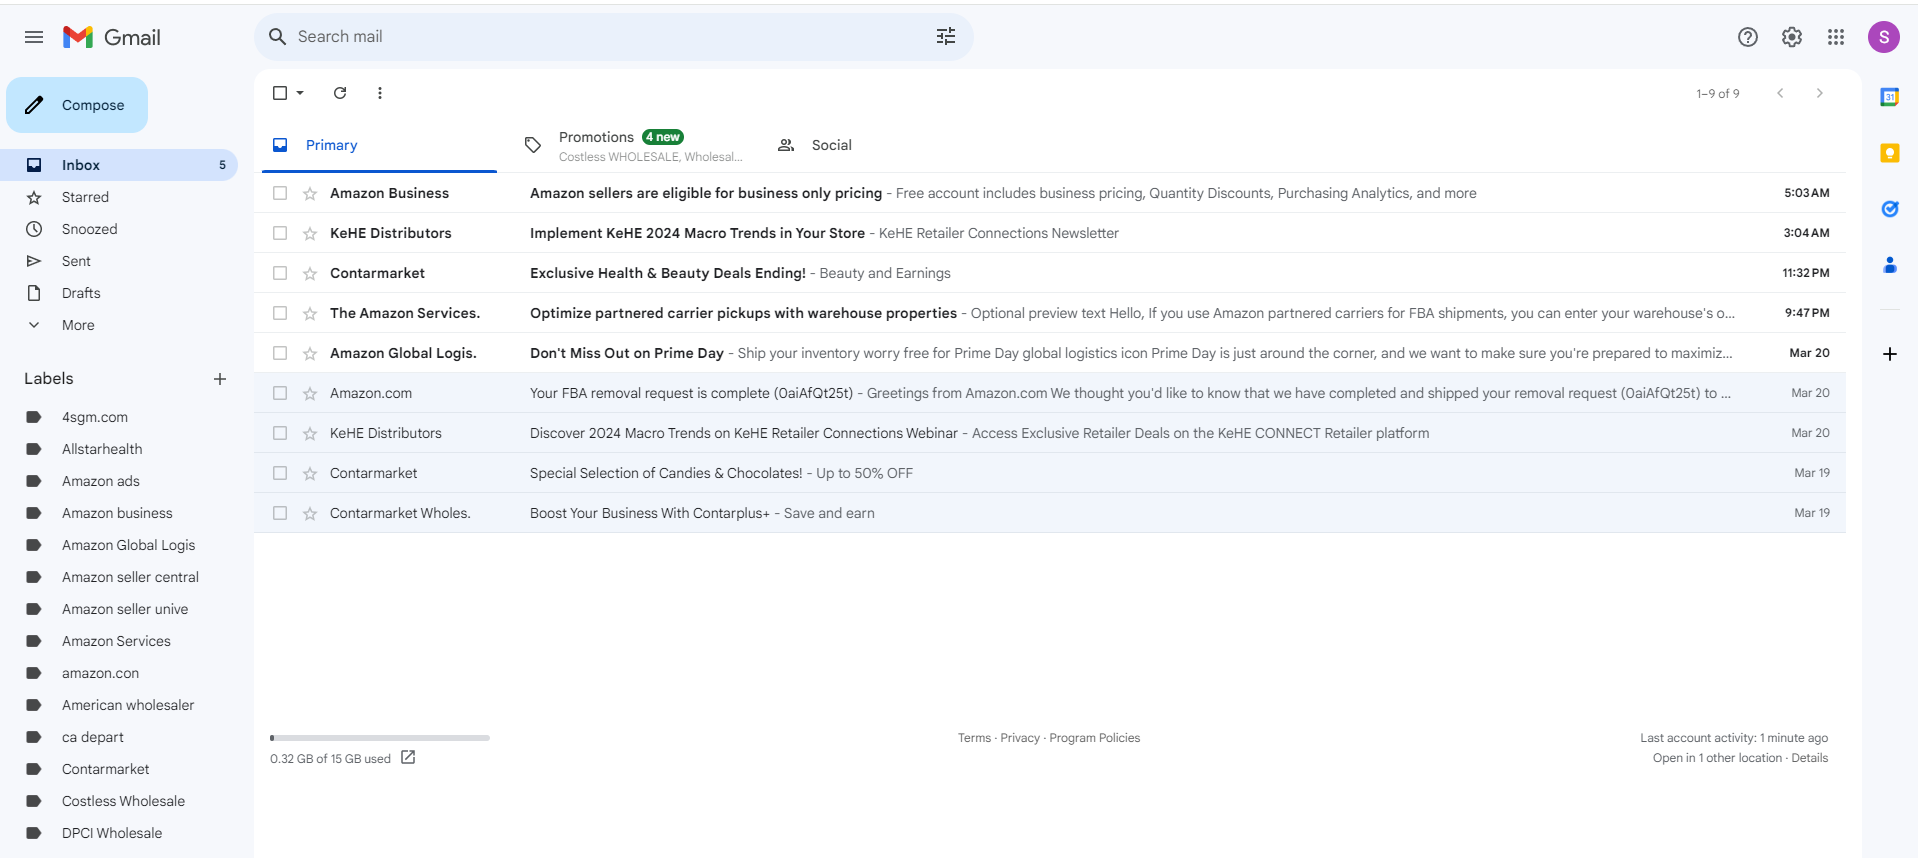This screenshot has height=858, width=1918.
Task: Refresh the inbox
Action: [340, 93]
